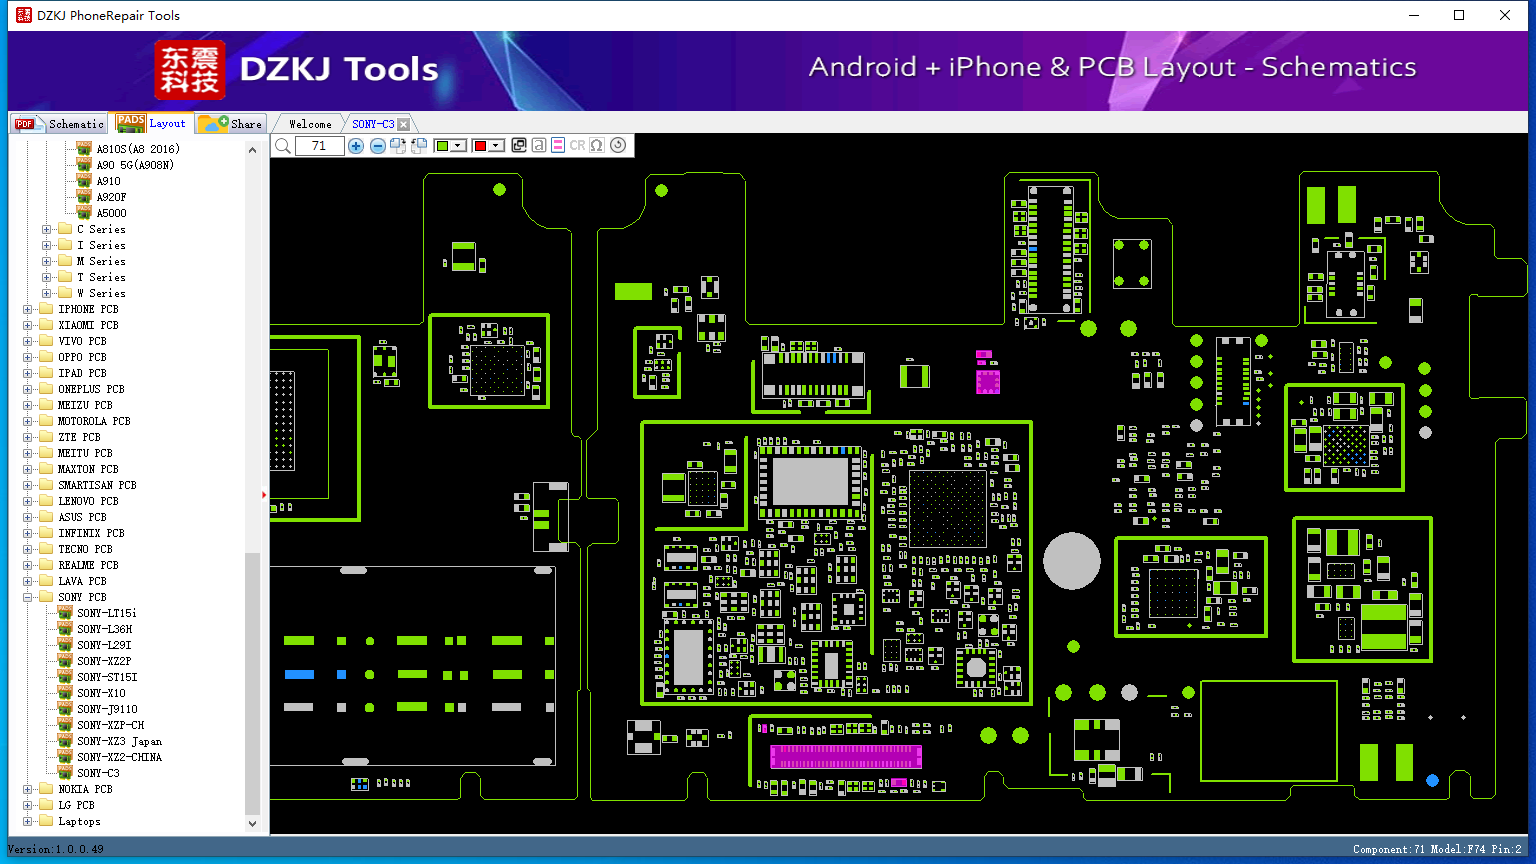
Task: Click the magenta connector on the board
Action: click(845, 756)
